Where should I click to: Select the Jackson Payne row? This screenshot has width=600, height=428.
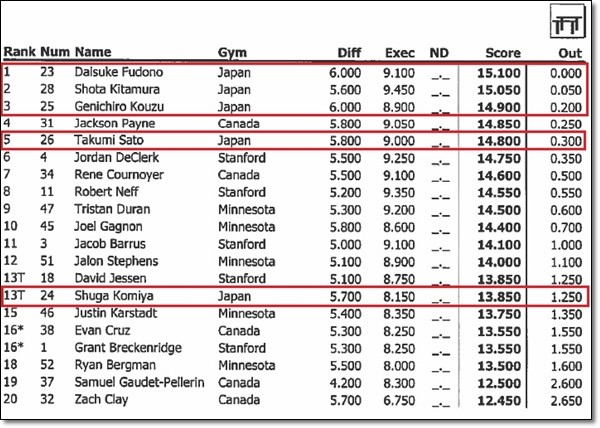click(293, 124)
